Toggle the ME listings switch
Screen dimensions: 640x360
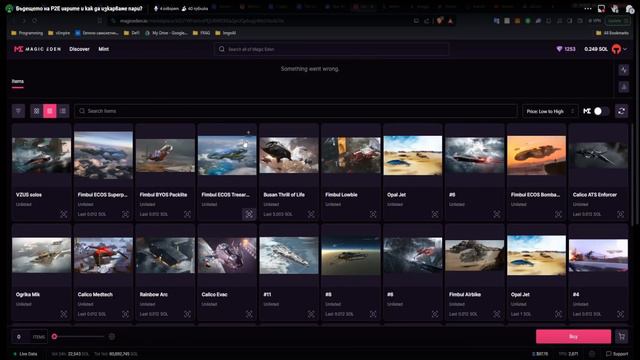coord(601,111)
